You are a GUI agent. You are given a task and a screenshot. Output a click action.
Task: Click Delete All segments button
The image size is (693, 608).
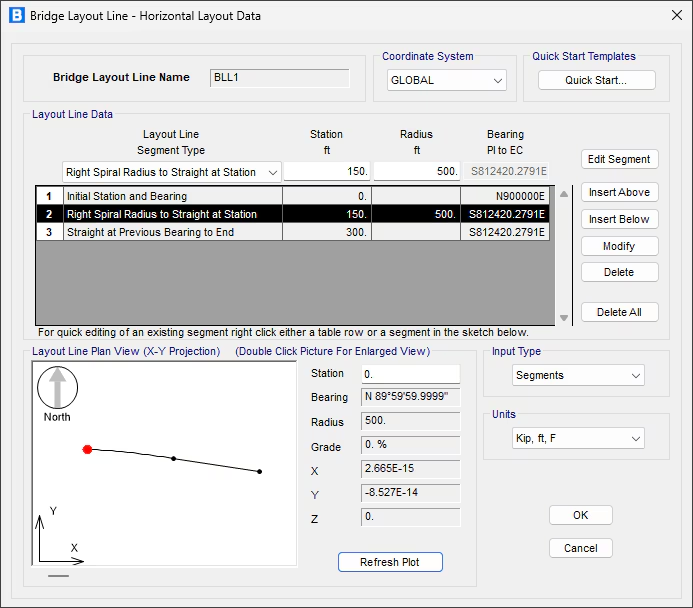[x=619, y=312]
